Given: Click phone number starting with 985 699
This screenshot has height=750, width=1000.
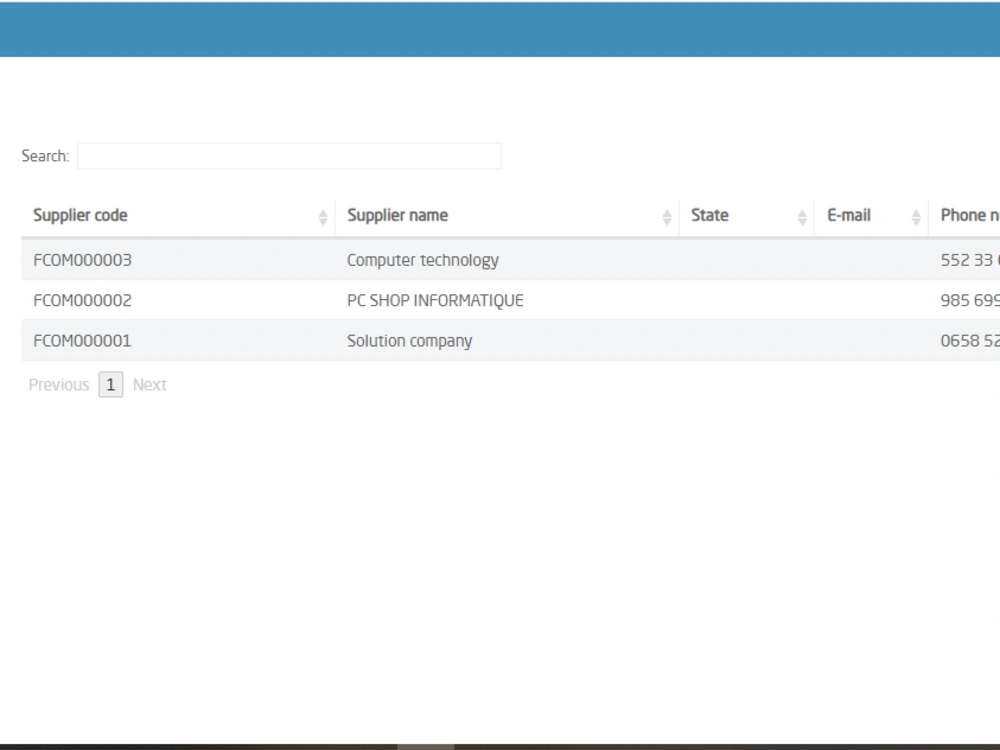Looking at the screenshot, I should click(970, 300).
